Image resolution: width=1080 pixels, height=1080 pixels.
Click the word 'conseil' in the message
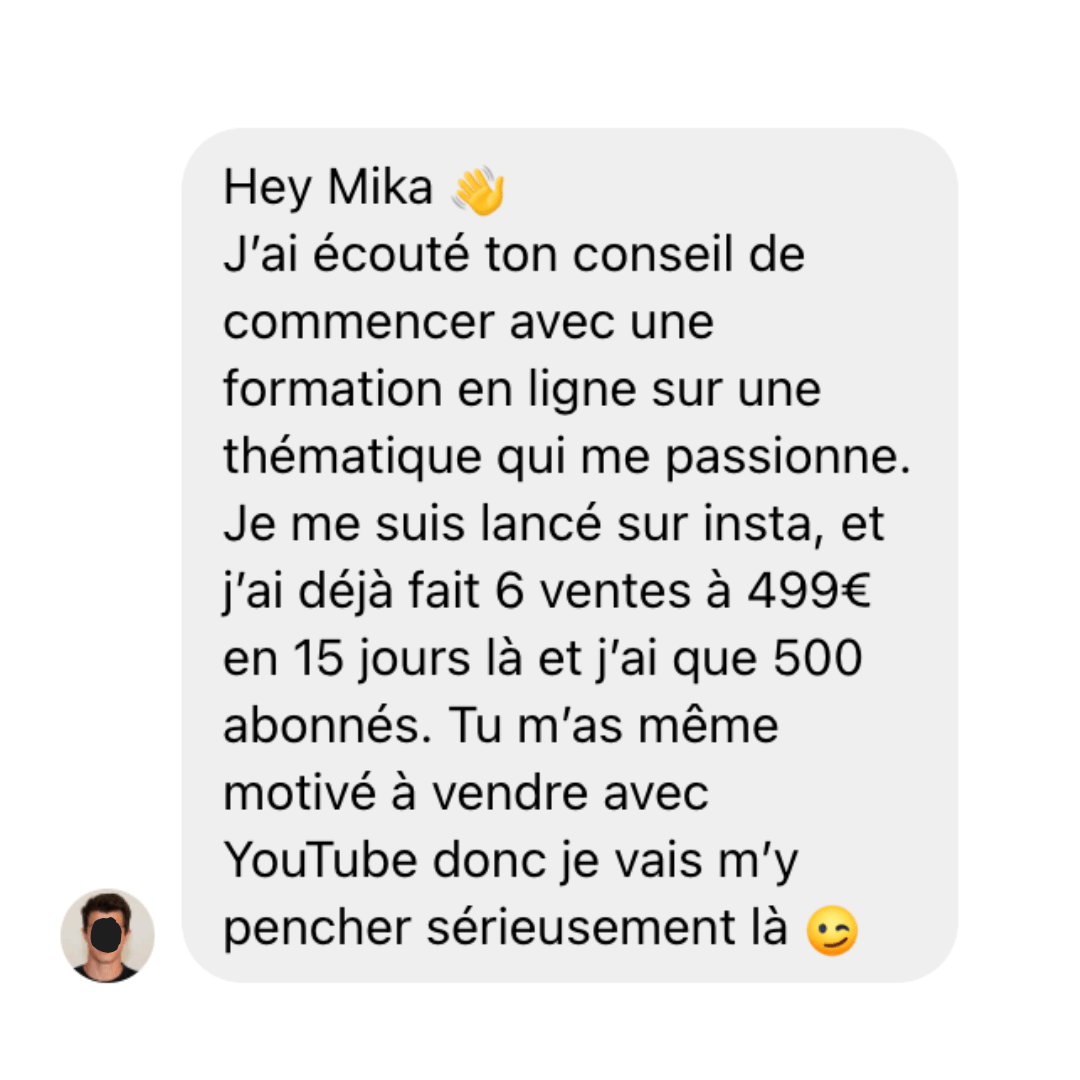652,254
